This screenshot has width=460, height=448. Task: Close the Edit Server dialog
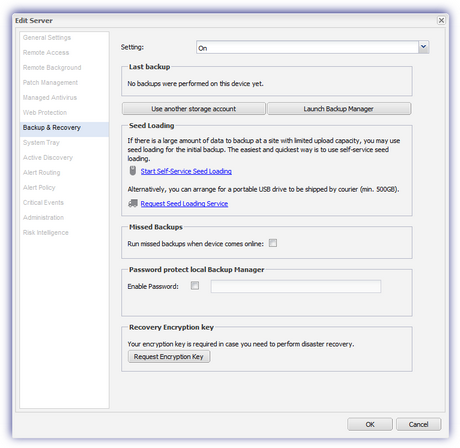[441, 20]
